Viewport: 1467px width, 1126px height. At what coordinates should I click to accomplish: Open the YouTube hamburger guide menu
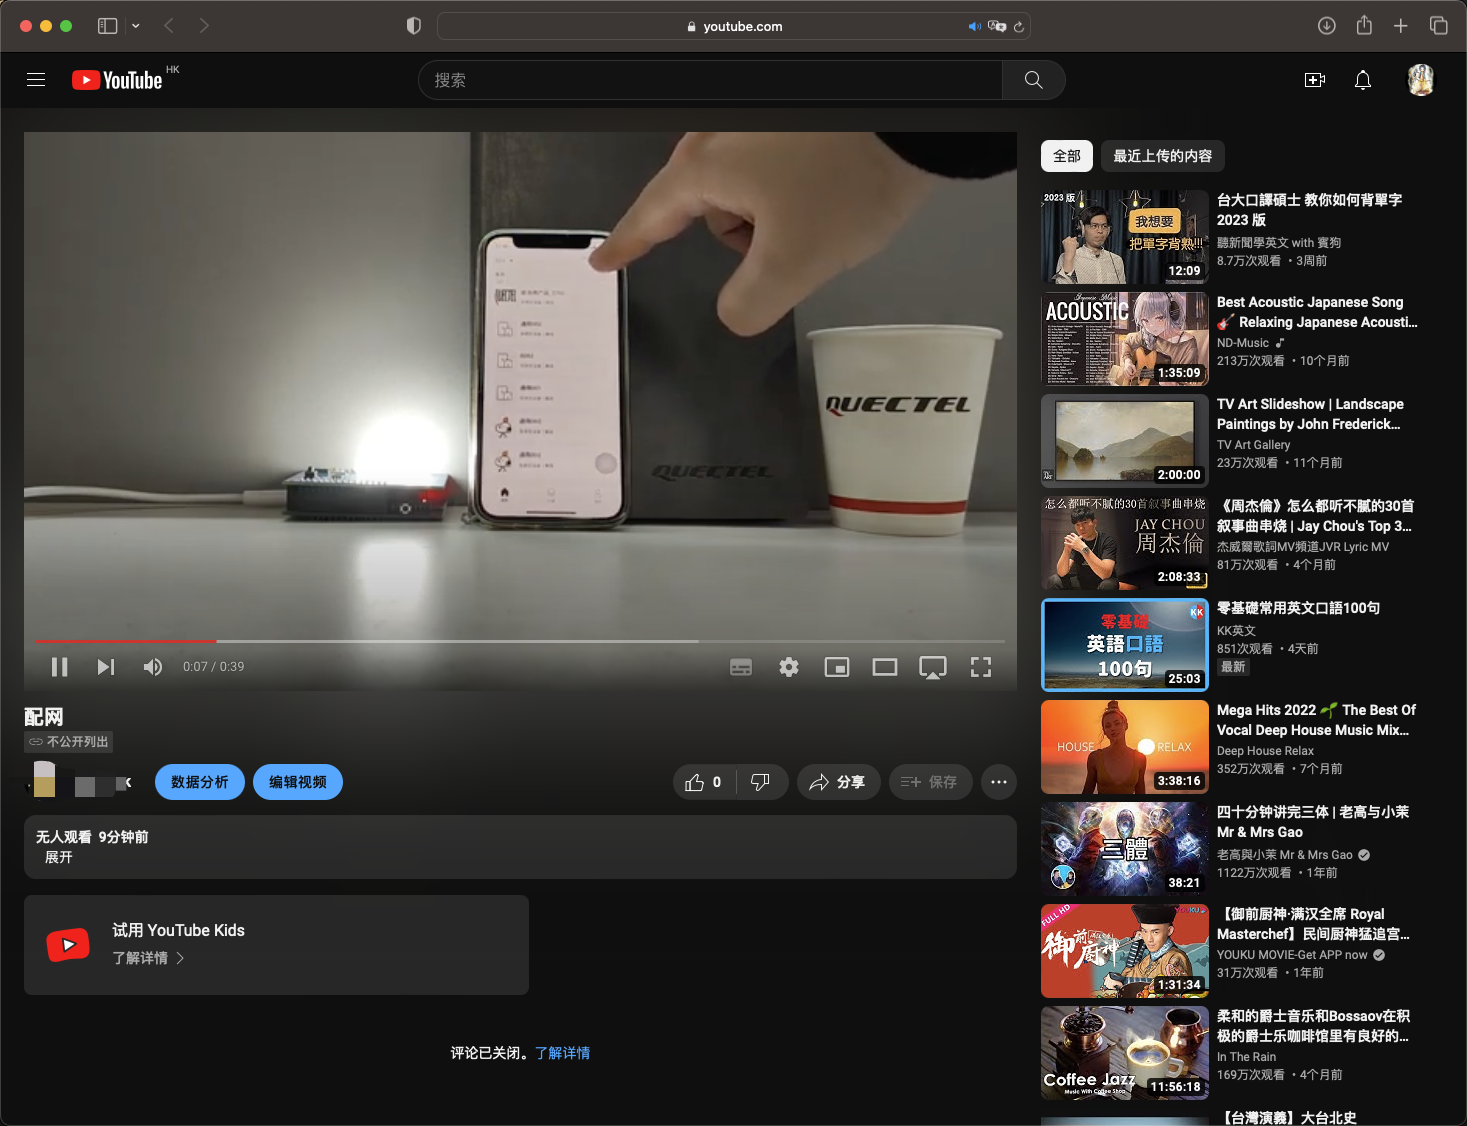pyautogui.click(x=36, y=80)
